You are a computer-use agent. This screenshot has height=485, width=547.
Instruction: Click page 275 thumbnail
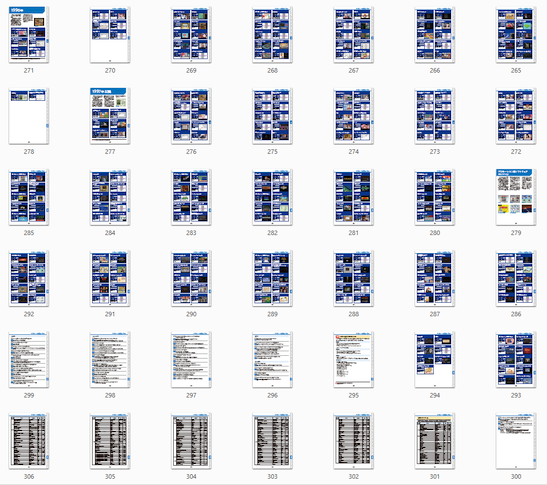pos(272,116)
